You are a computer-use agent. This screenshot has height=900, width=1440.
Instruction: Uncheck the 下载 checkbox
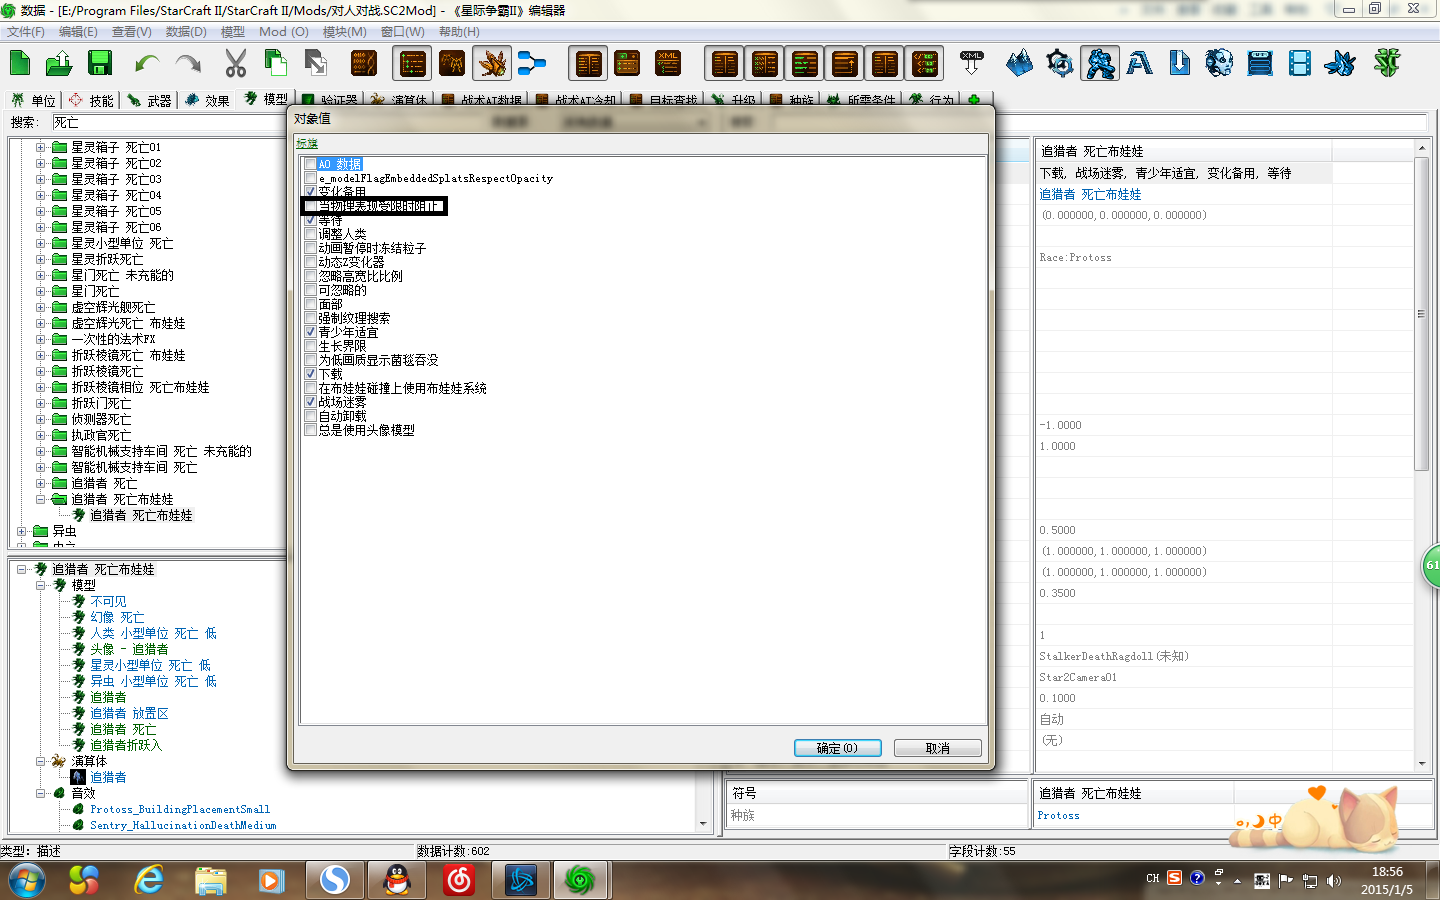310,374
